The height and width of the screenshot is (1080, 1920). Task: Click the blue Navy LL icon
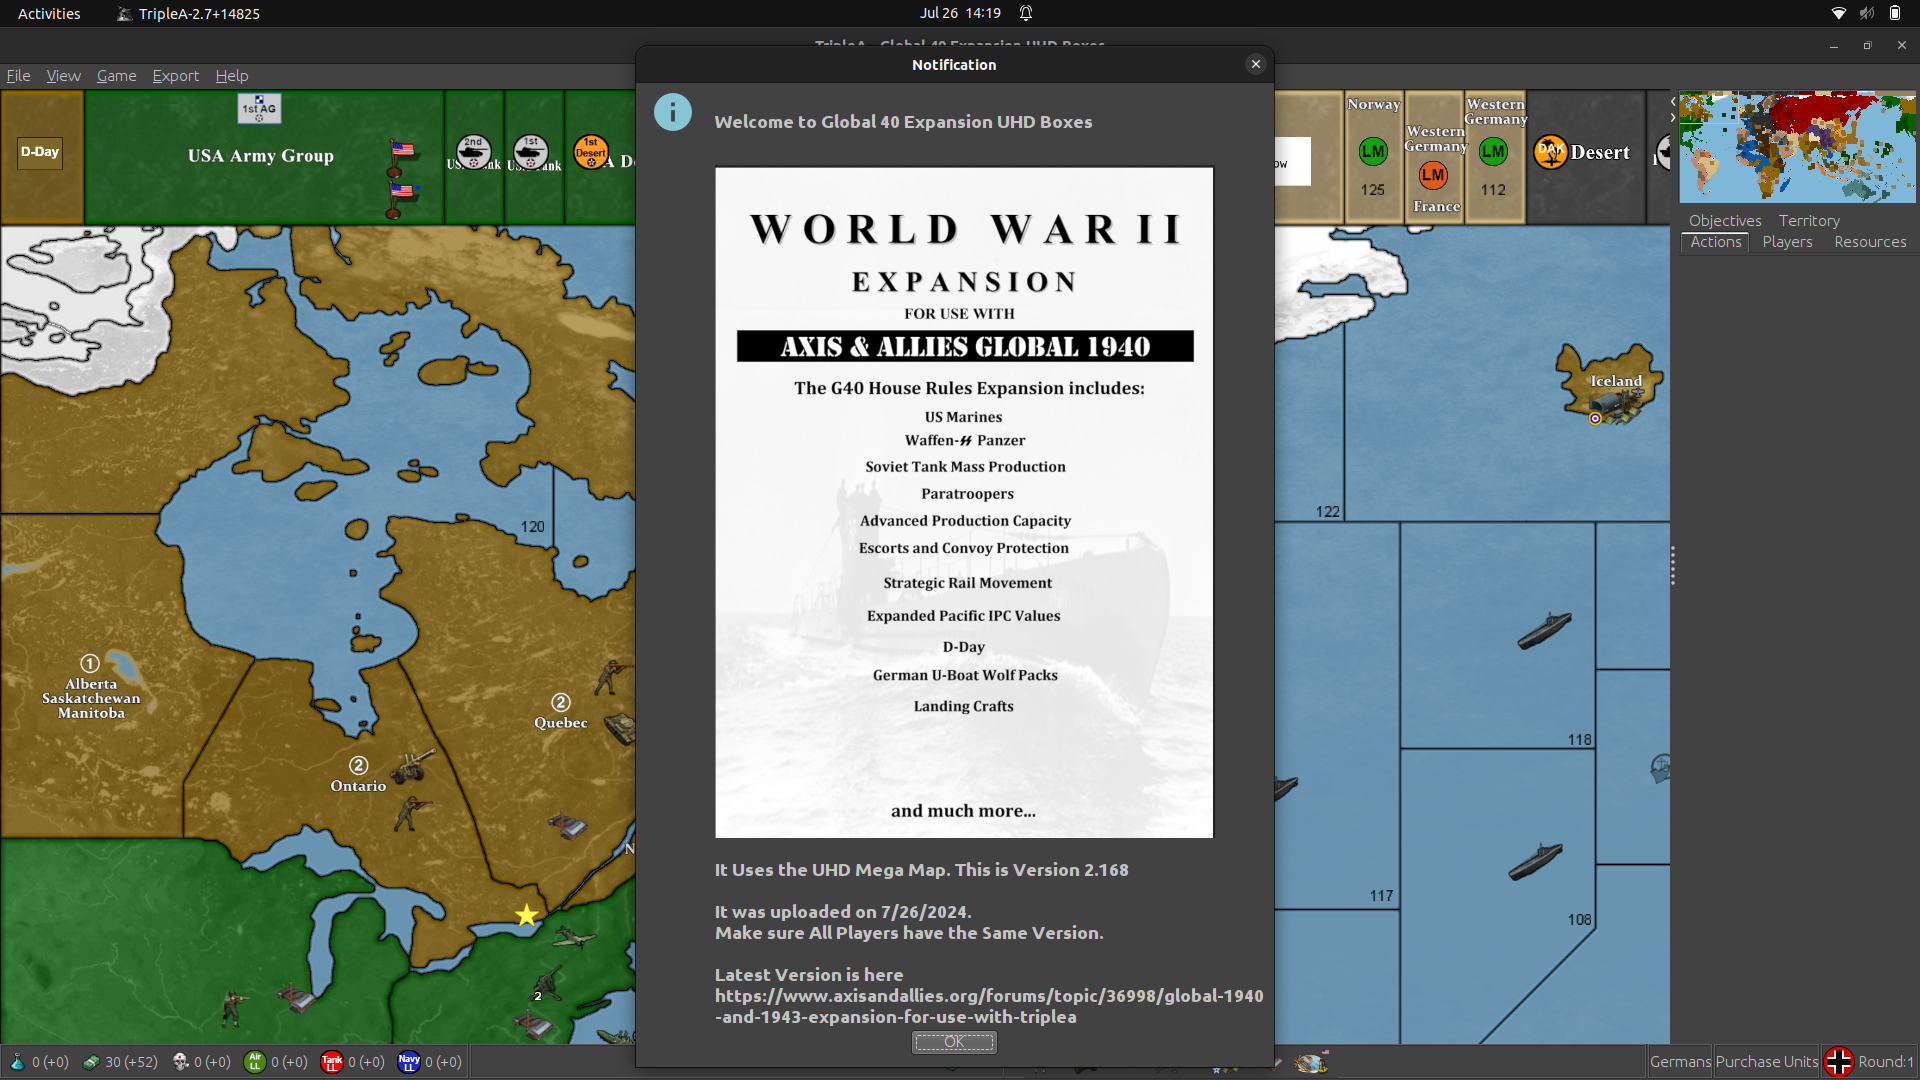(409, 1062)
